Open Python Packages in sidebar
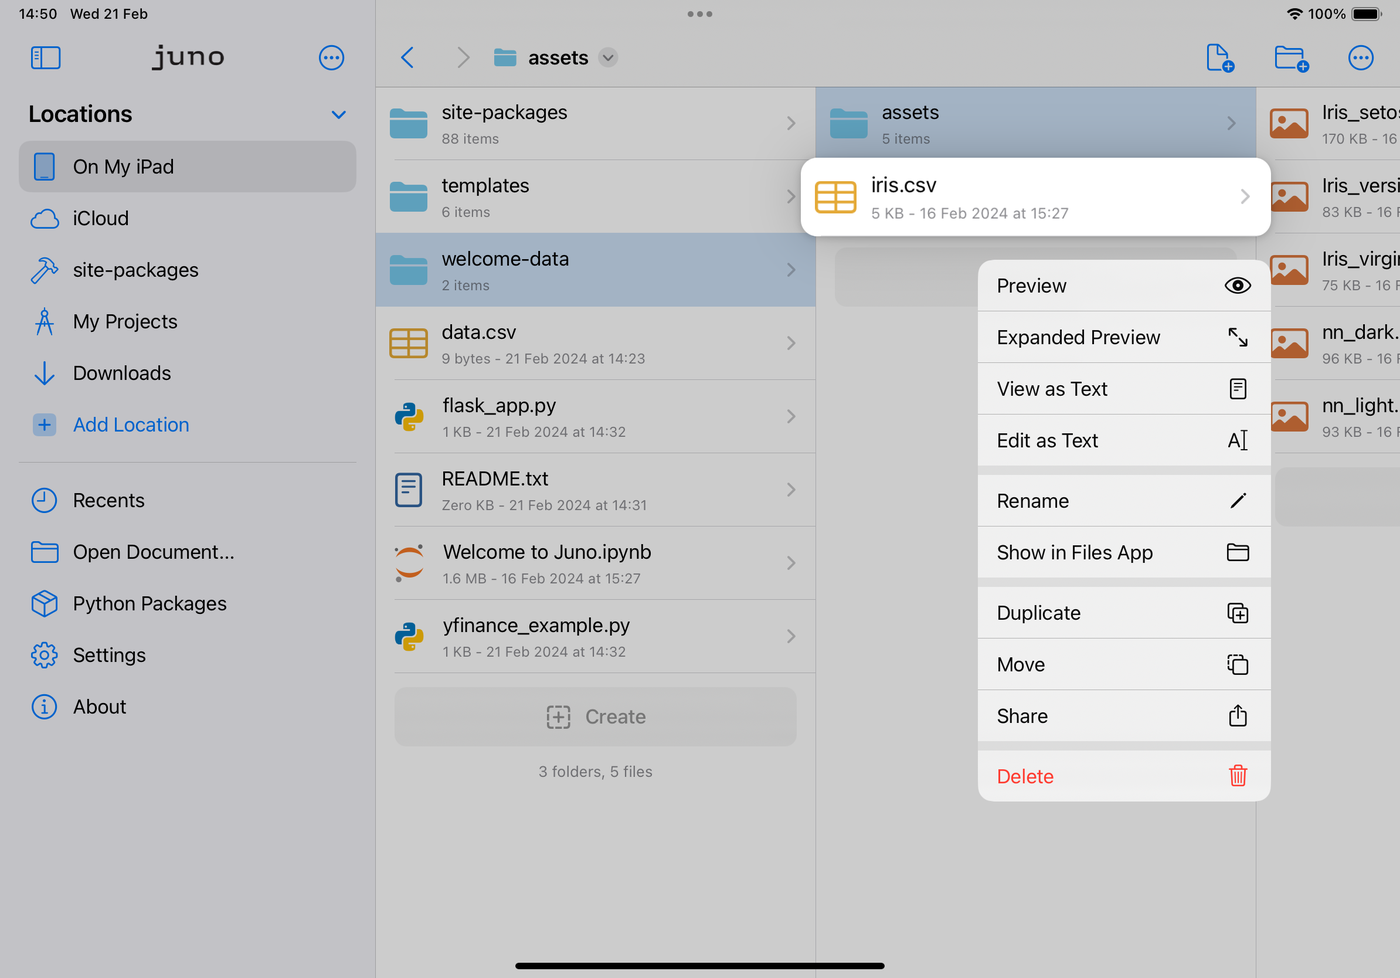 (149, 604)
